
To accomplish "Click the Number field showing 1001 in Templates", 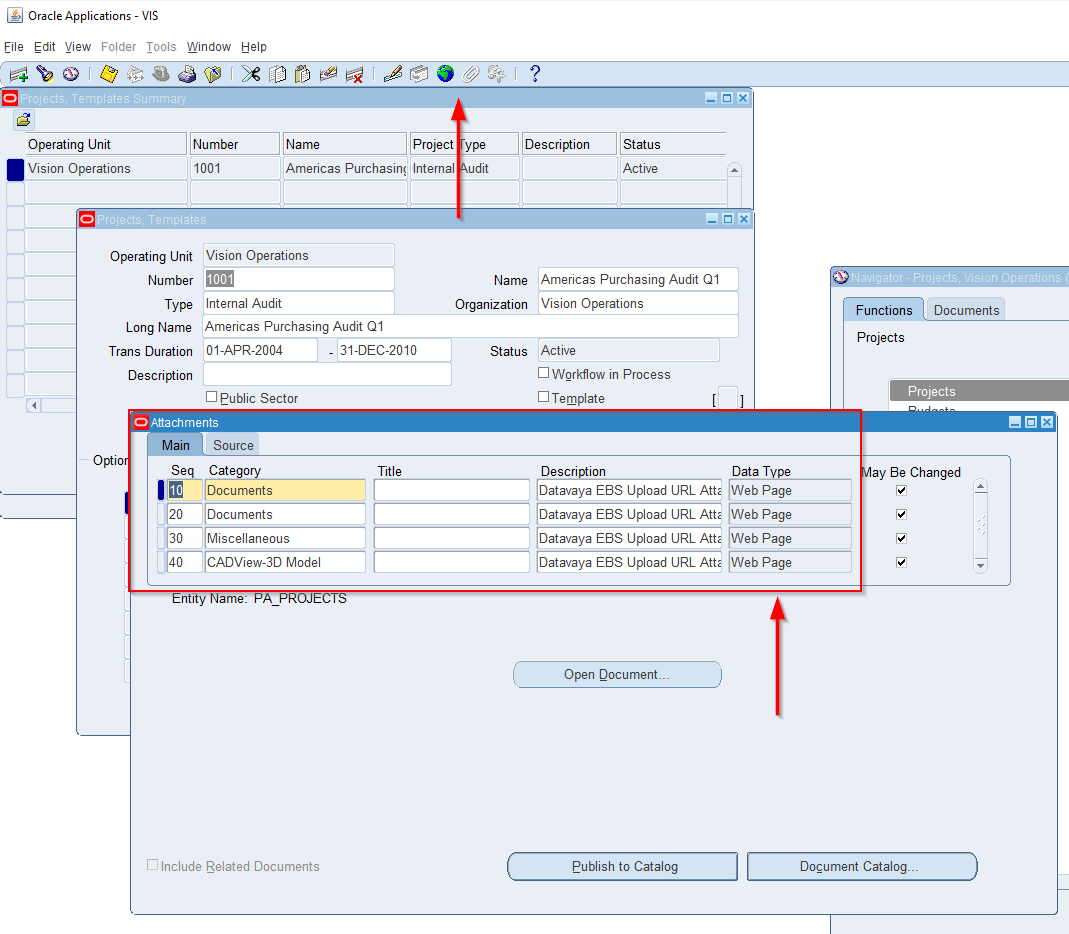I will coord(299,279).
